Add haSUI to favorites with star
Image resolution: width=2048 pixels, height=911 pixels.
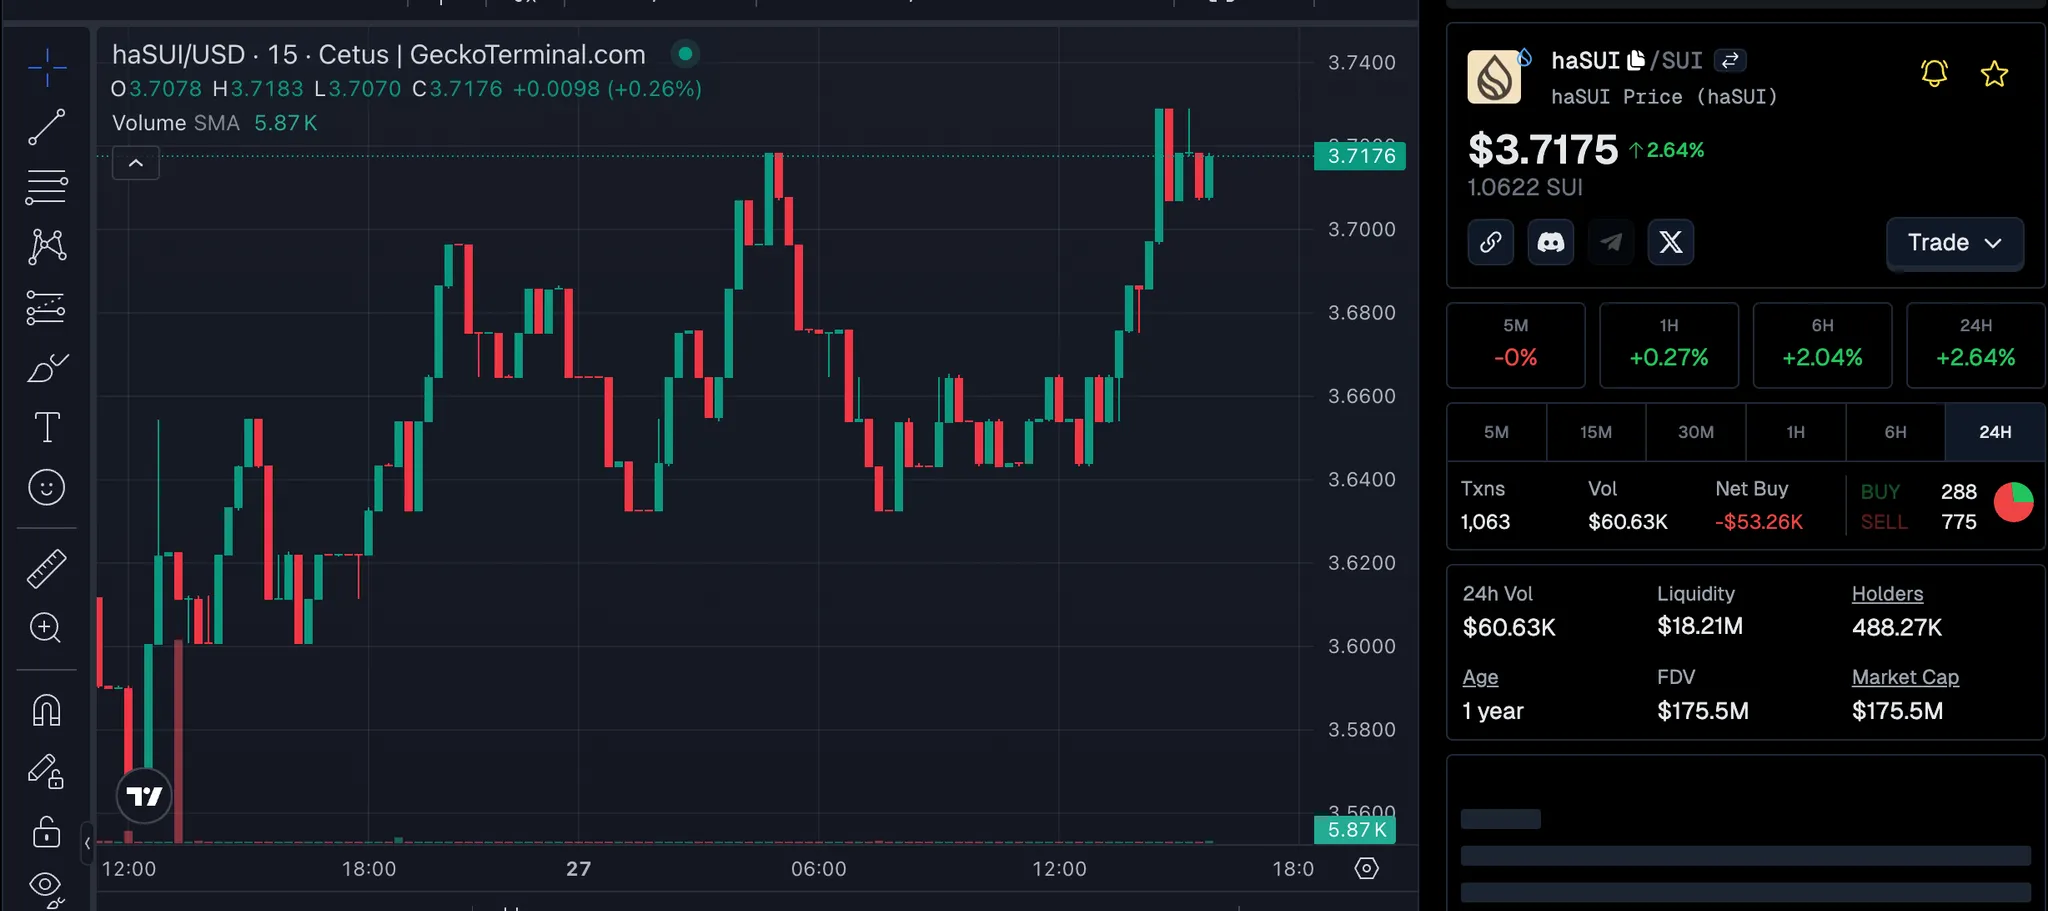point(1994,74)
